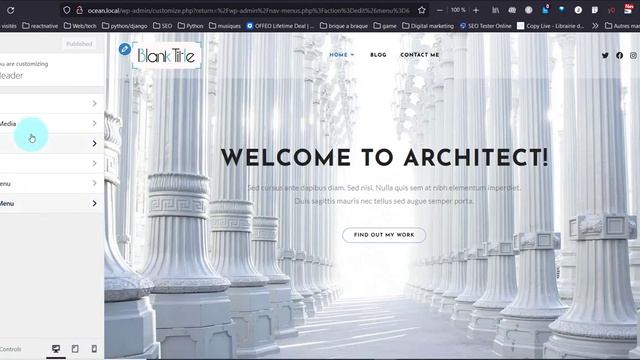Viewport: 640px width, 360px height.
Task: Reload the page with the browser refresh icon
Action: click(11, 10)
